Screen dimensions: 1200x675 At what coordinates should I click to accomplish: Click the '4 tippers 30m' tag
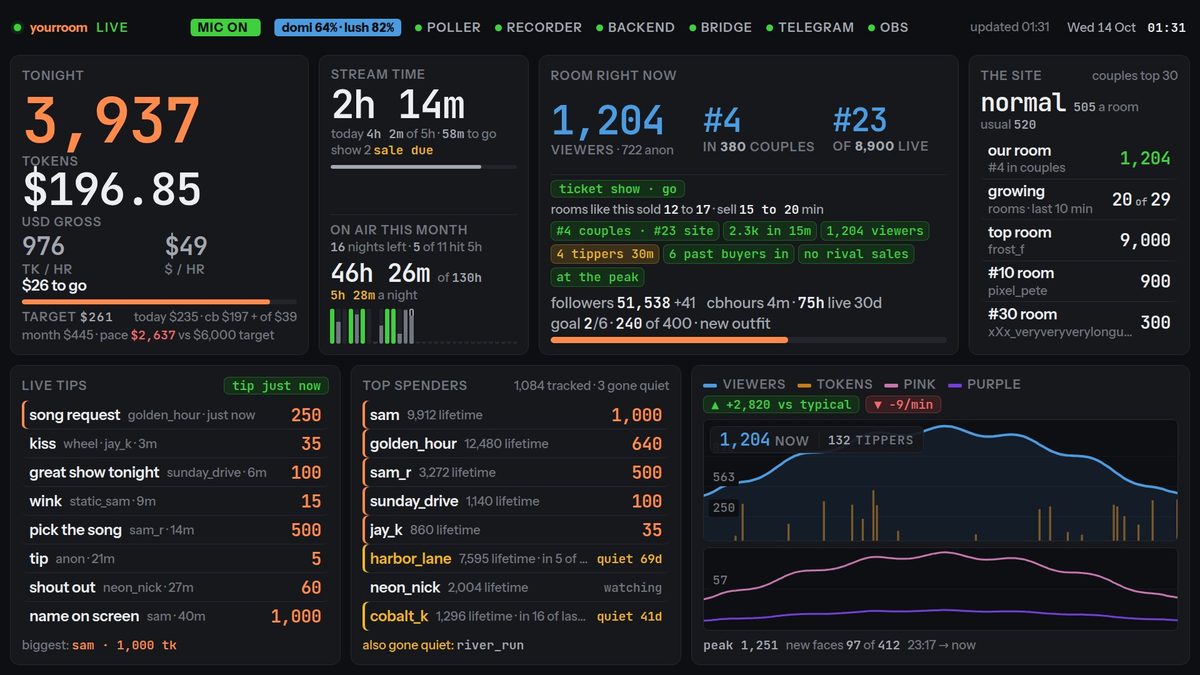(x=604, y=254)
